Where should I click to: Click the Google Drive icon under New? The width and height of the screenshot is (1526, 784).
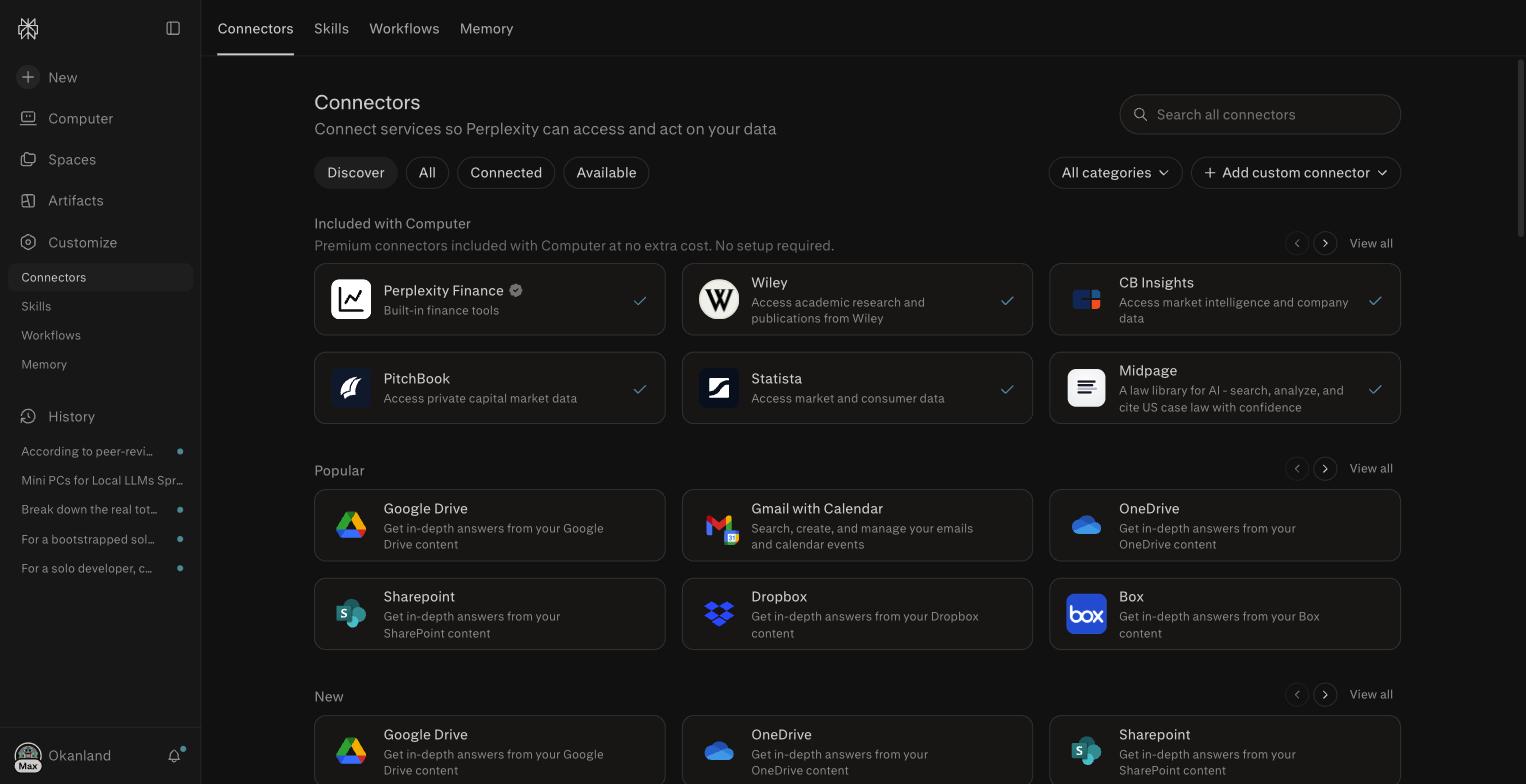tap(351, 751)
